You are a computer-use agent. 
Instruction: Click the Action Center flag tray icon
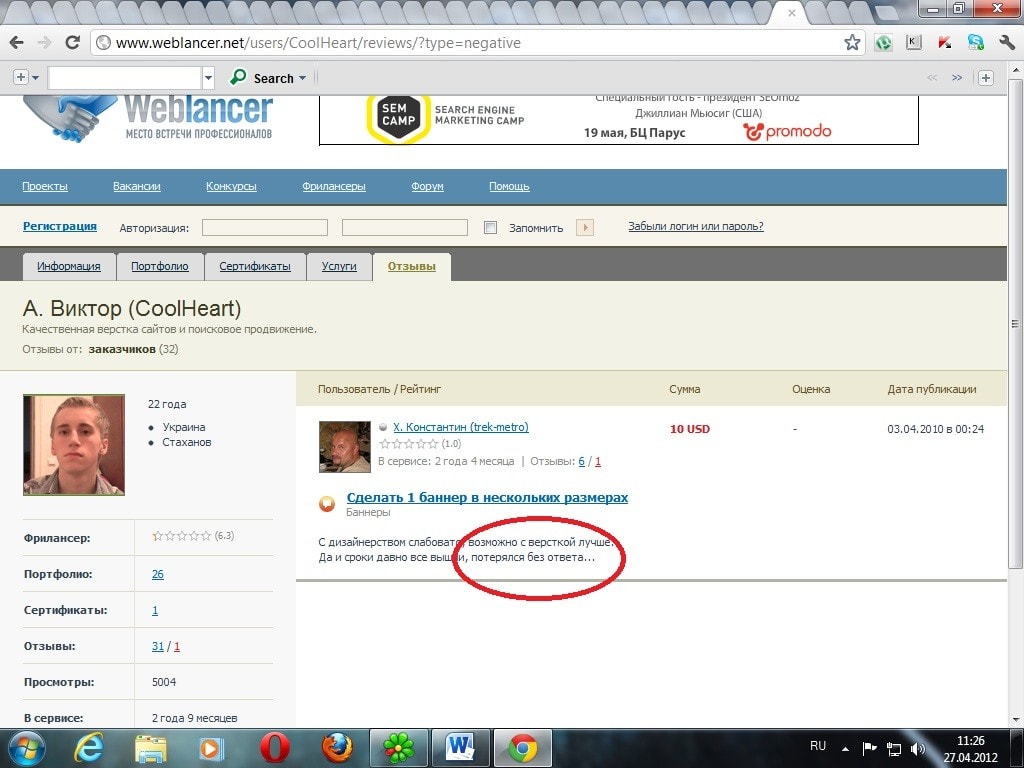pos(869,748)
